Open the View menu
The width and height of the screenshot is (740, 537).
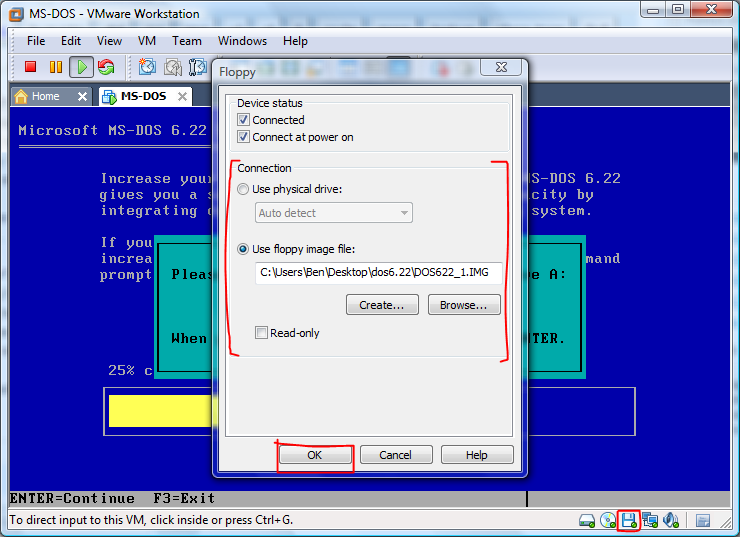point(109,41)
